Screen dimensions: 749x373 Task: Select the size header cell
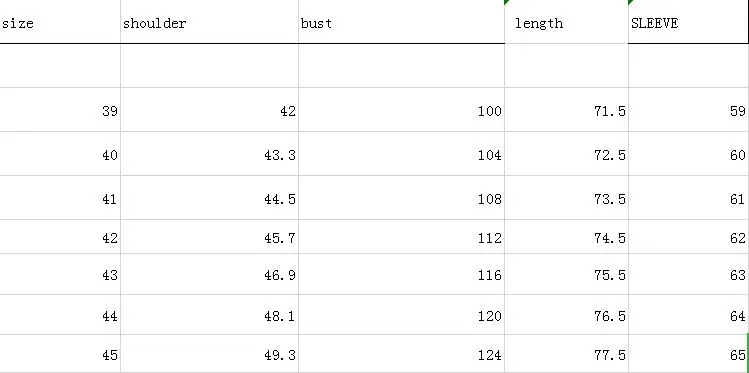(60, 21)
